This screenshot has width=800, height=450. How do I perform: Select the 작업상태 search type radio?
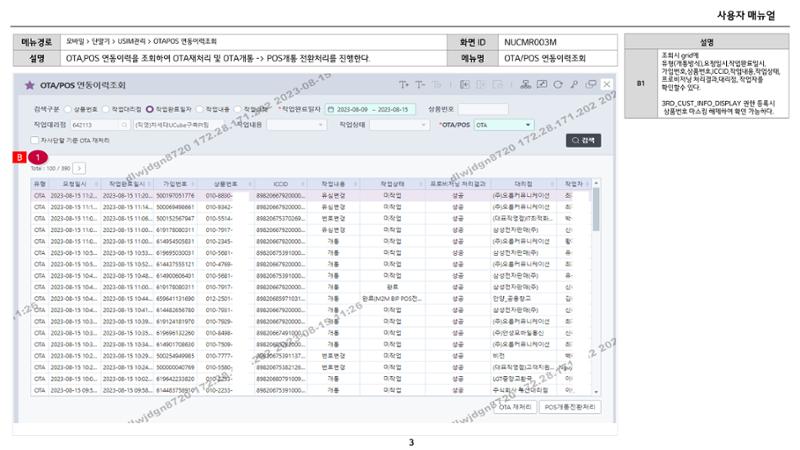[x=237, y=109]
